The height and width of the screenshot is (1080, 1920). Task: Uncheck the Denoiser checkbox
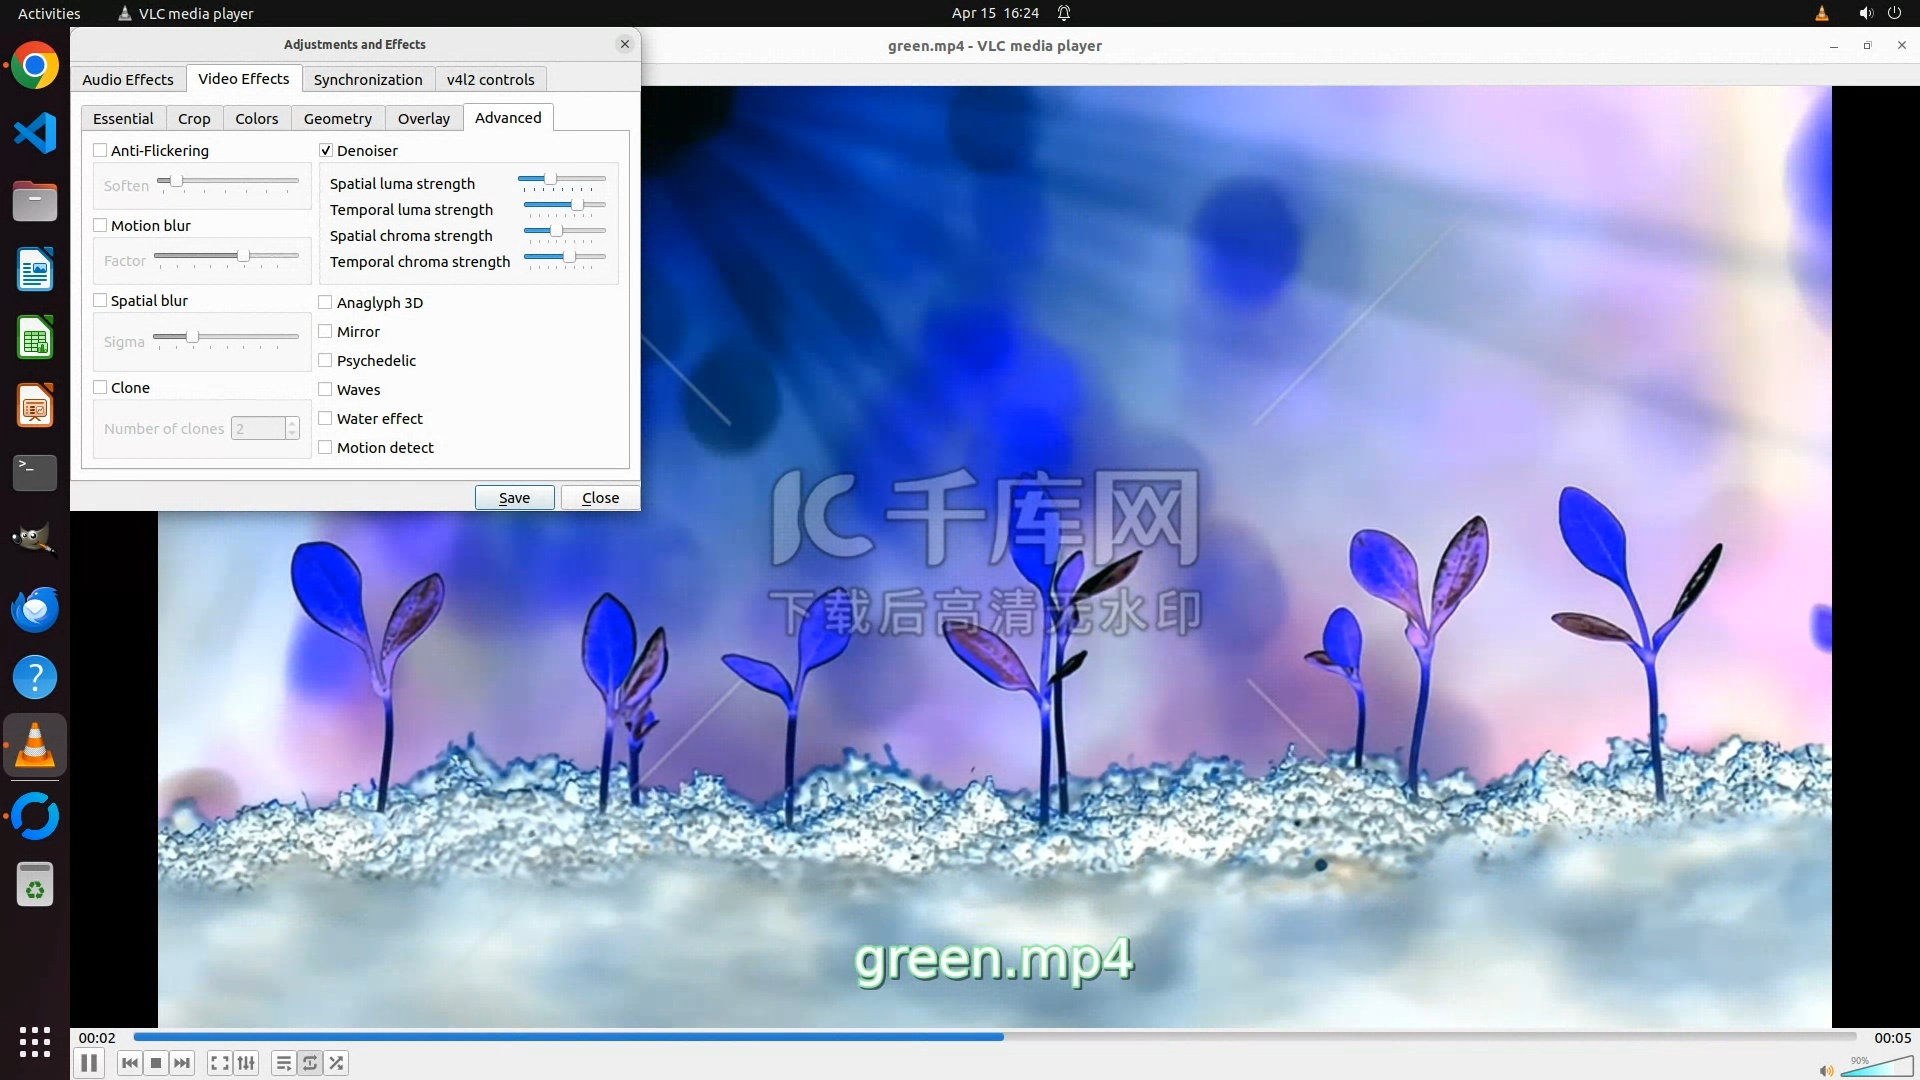click(x=326, y=150)
